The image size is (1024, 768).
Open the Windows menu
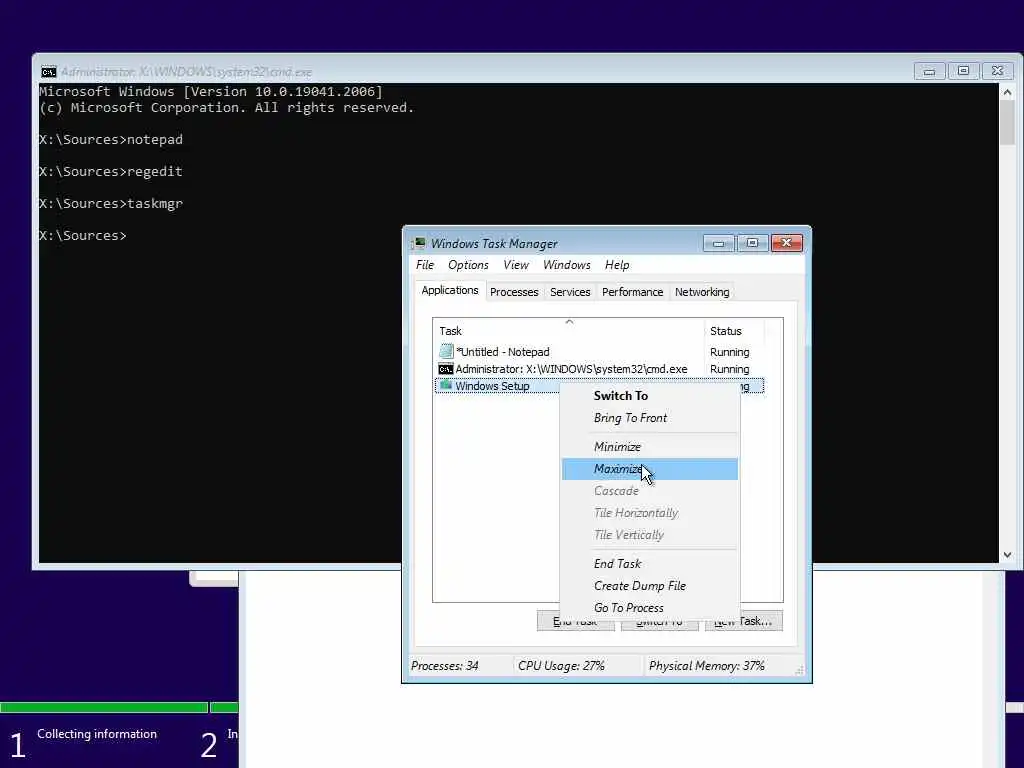click(x=567, y=264)
